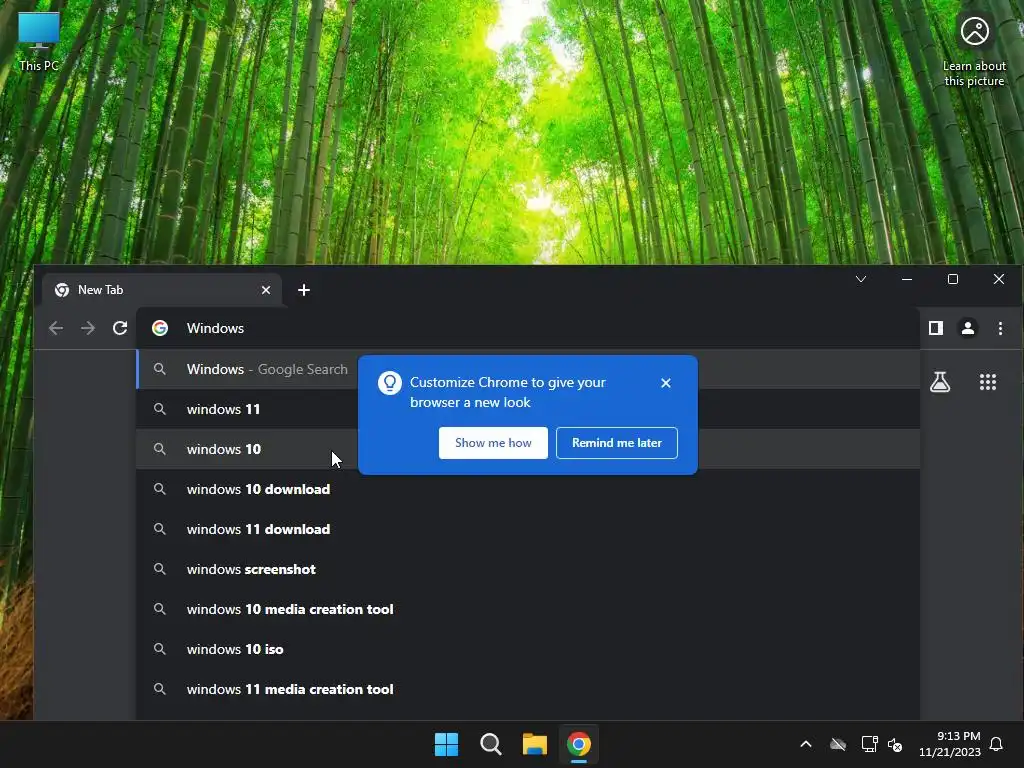The width and height of the screenshot is (1024, 768).
Task: Open the clock showing 9:13 PM
Action: (950, 744)
